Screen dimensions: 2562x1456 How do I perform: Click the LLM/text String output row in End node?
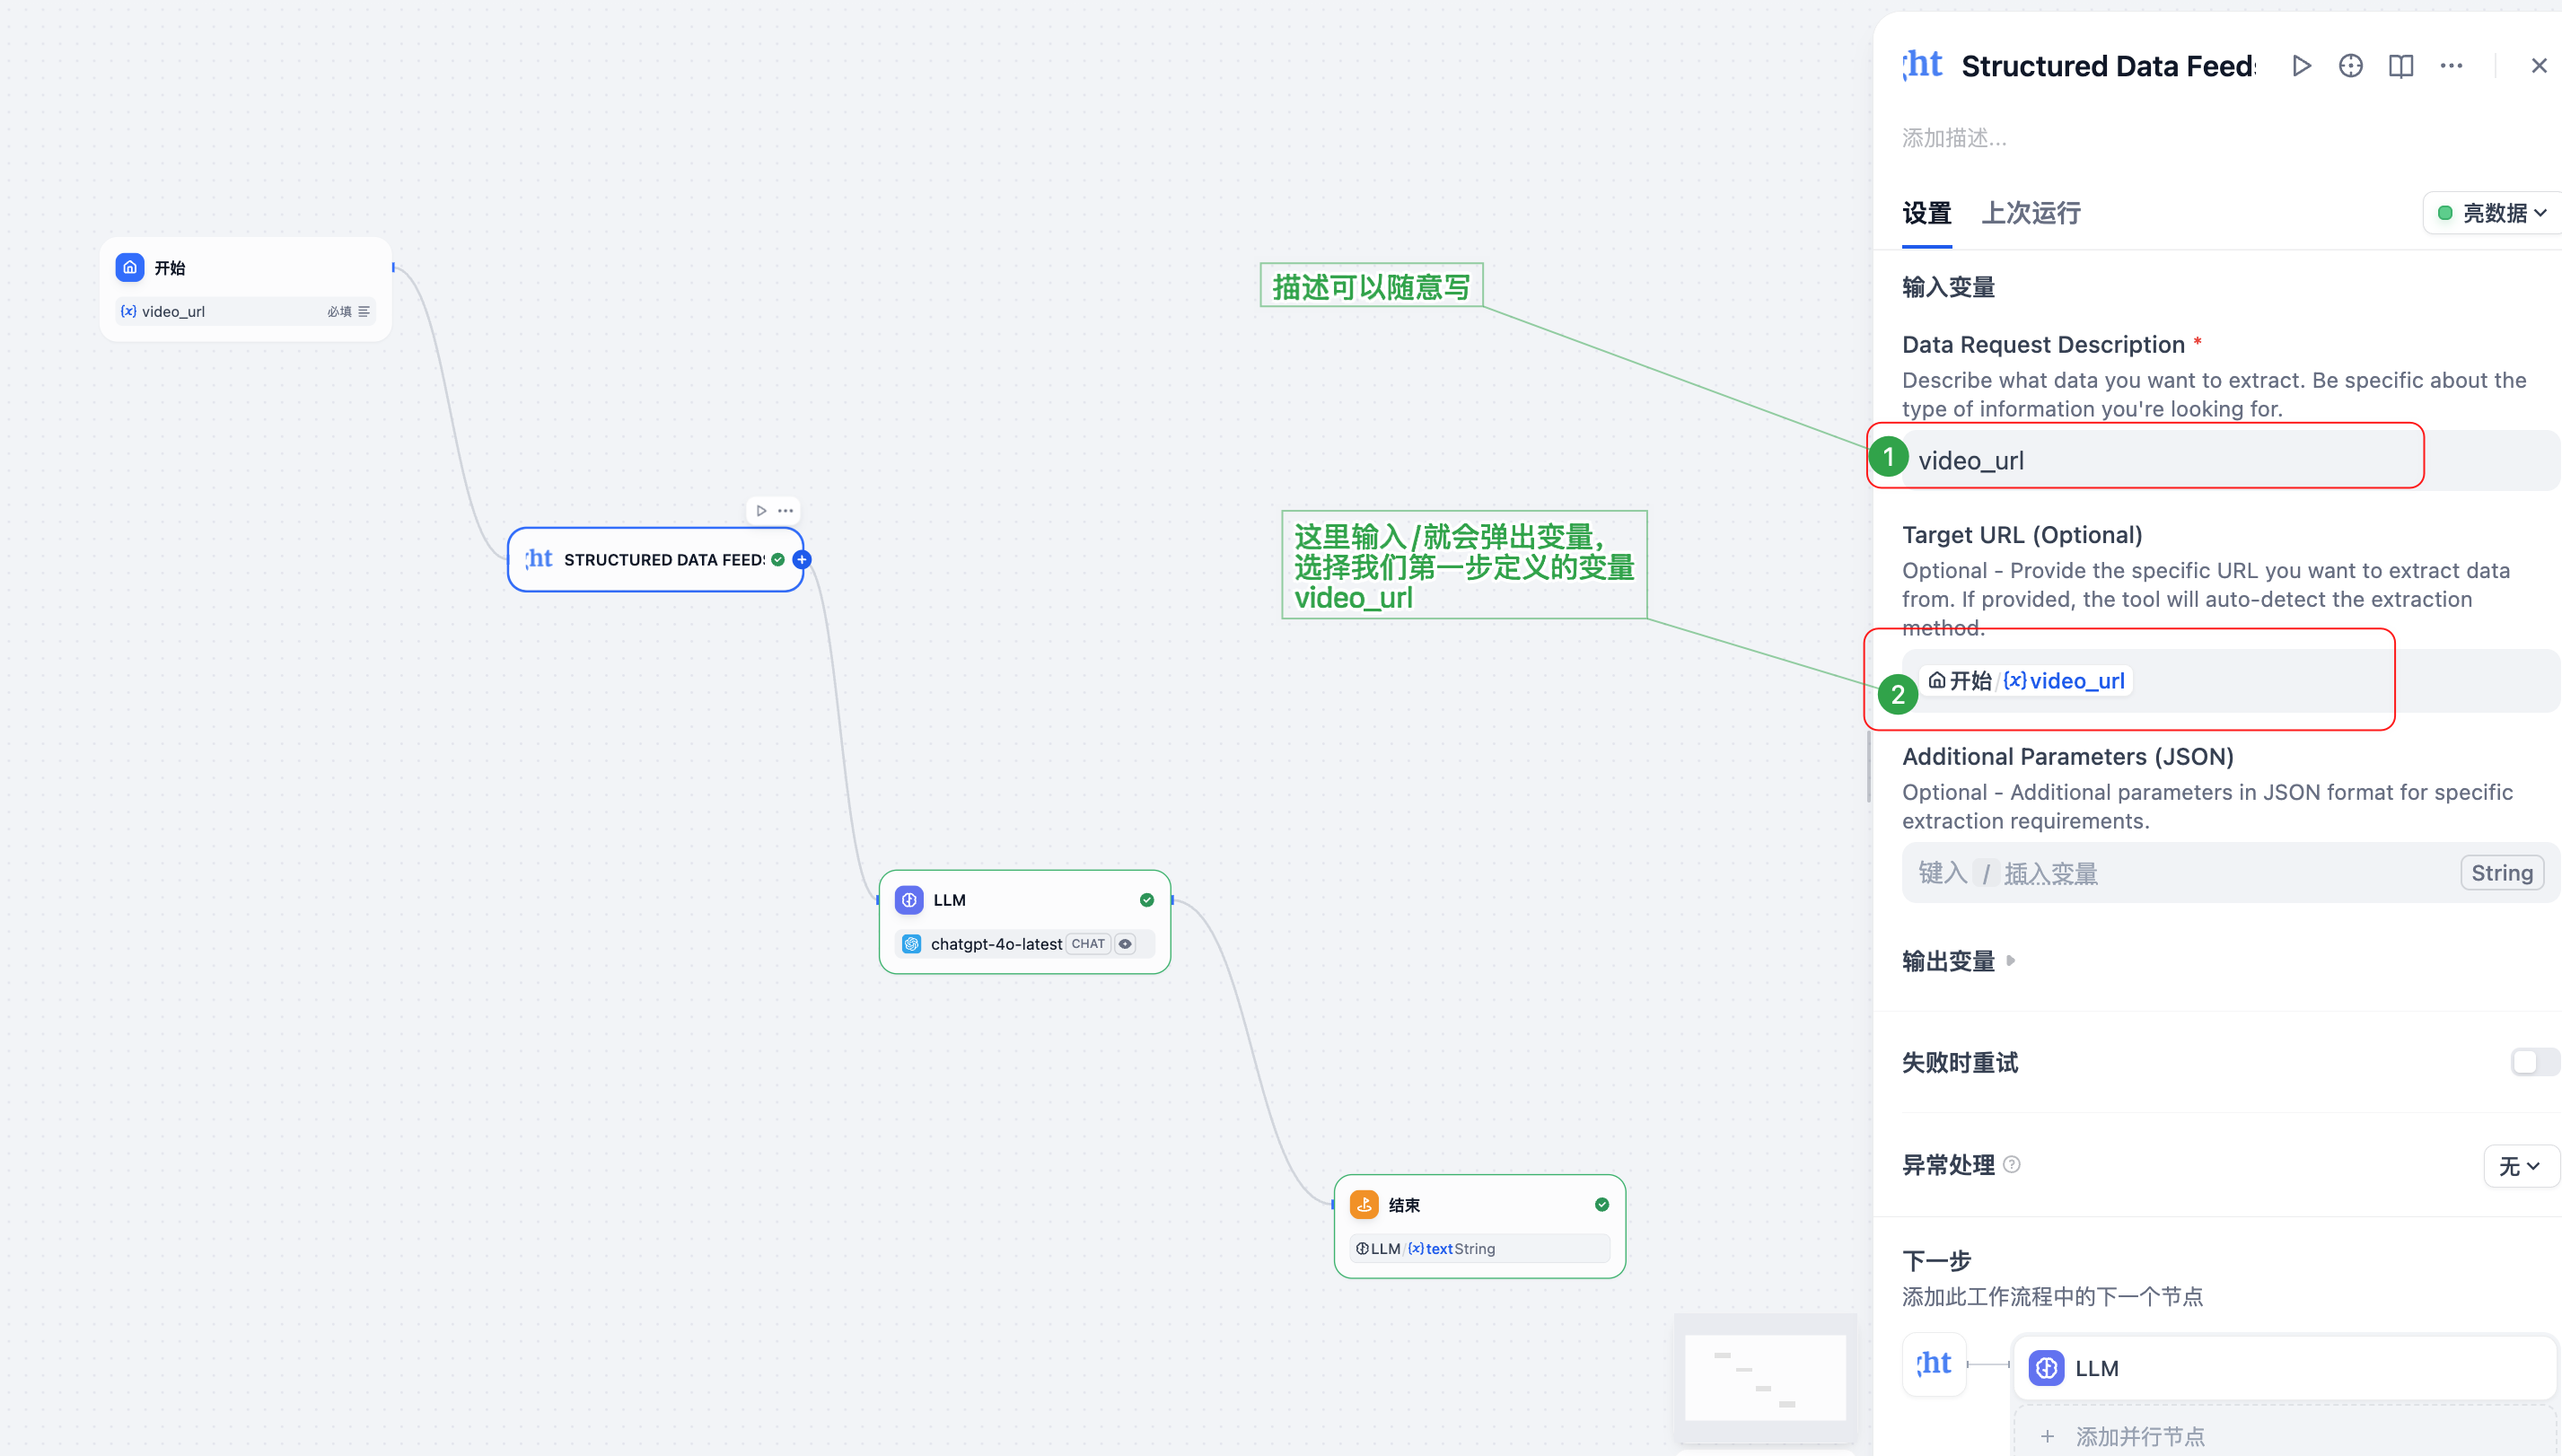(x=1479, y=1248)
